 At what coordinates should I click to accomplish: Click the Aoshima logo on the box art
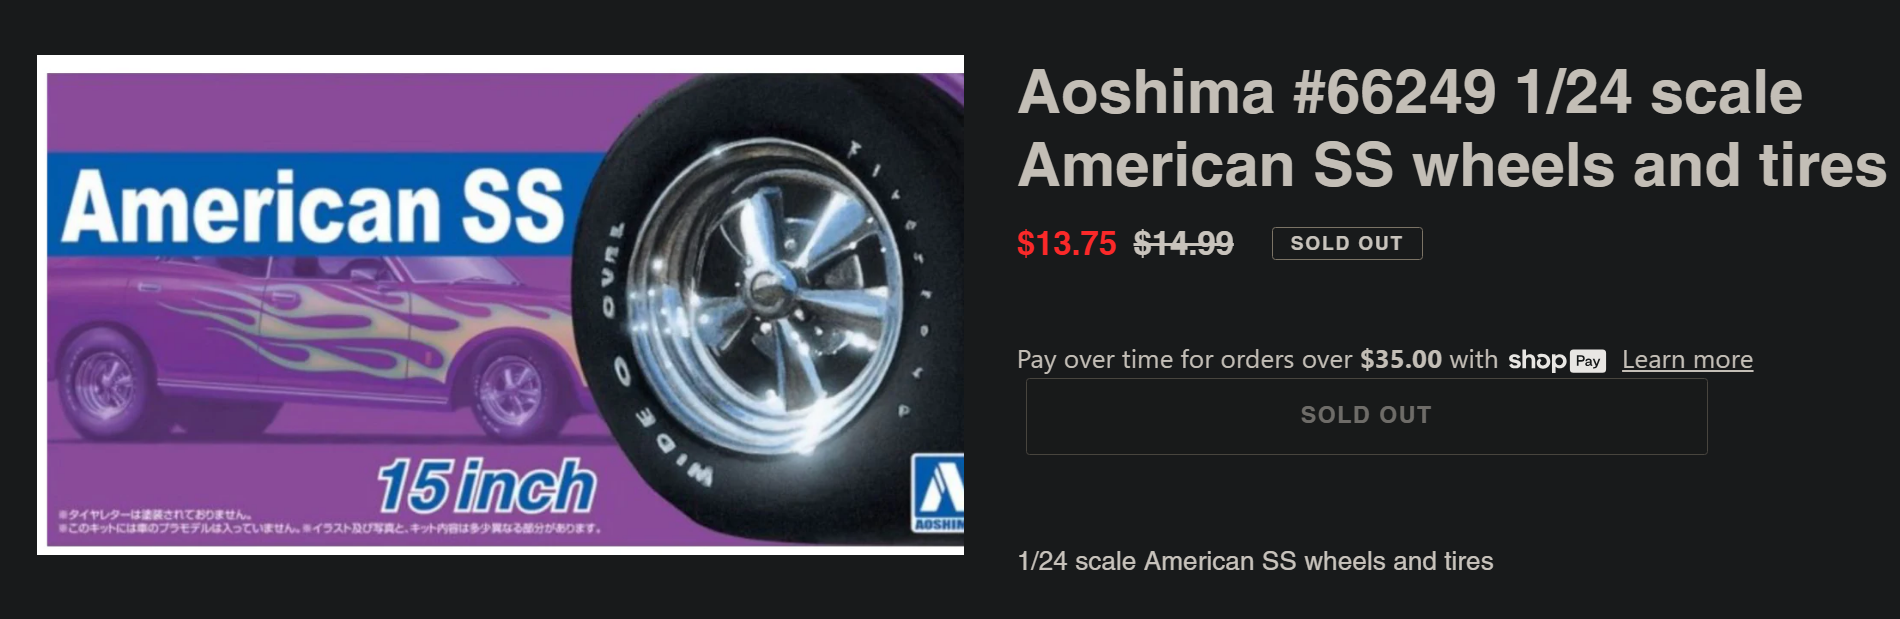pyautogui.click(x=937, y=493)
